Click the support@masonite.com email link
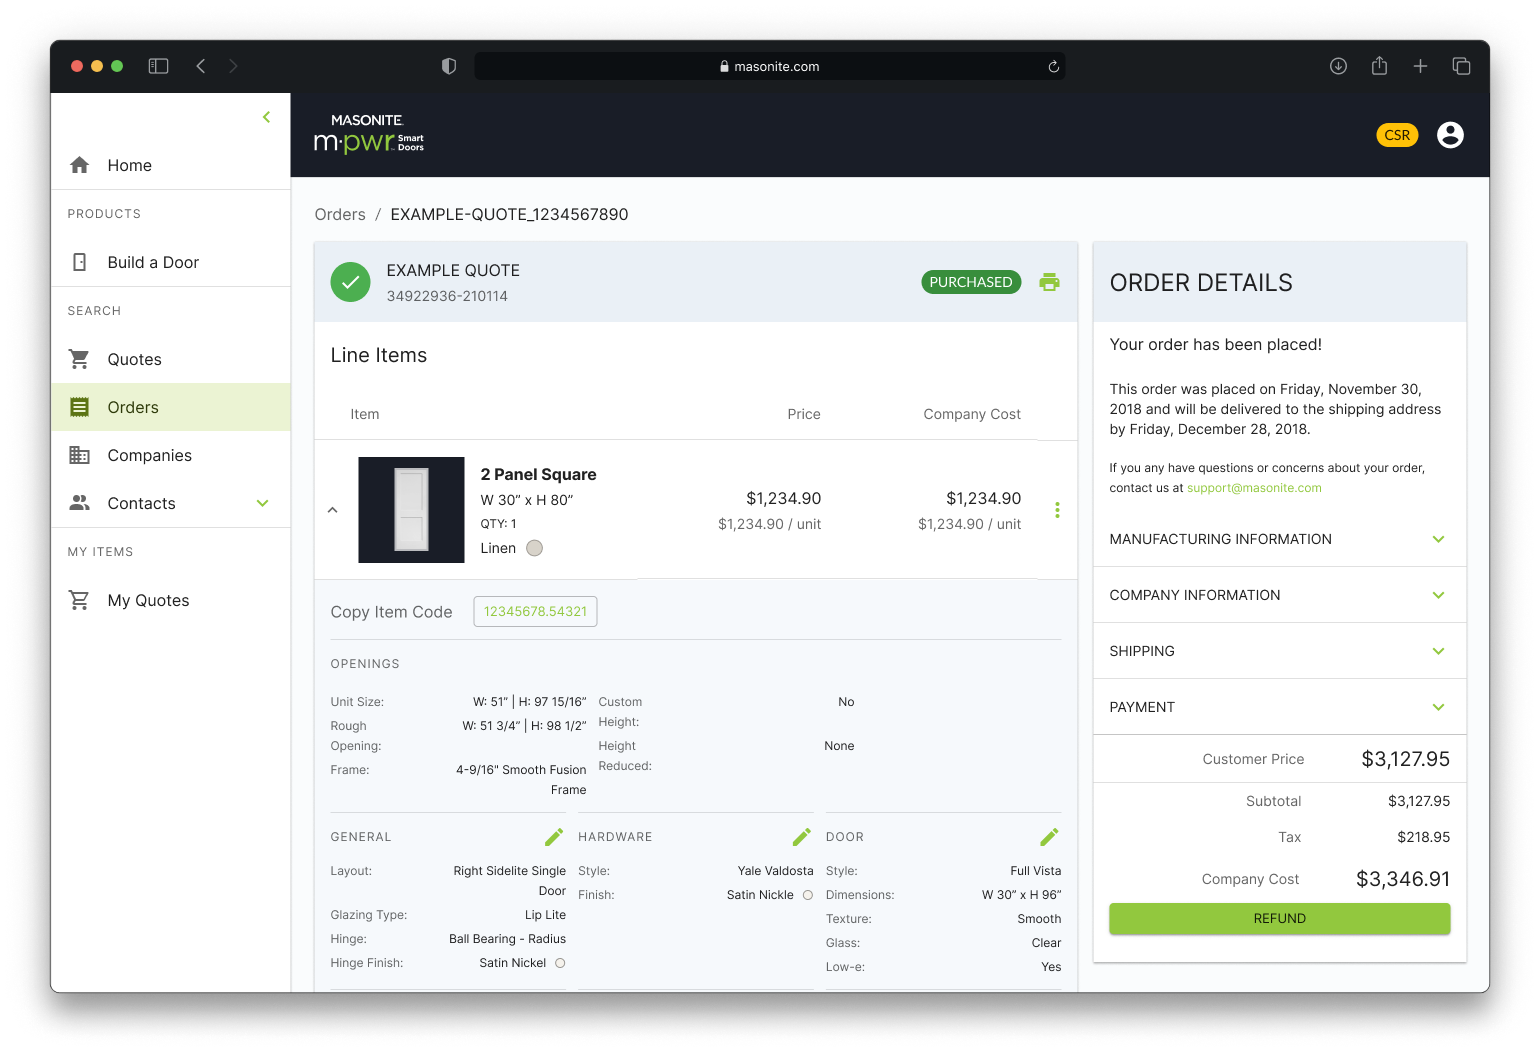This screenshot has width=1540, height=1053. coord(1253,488)
